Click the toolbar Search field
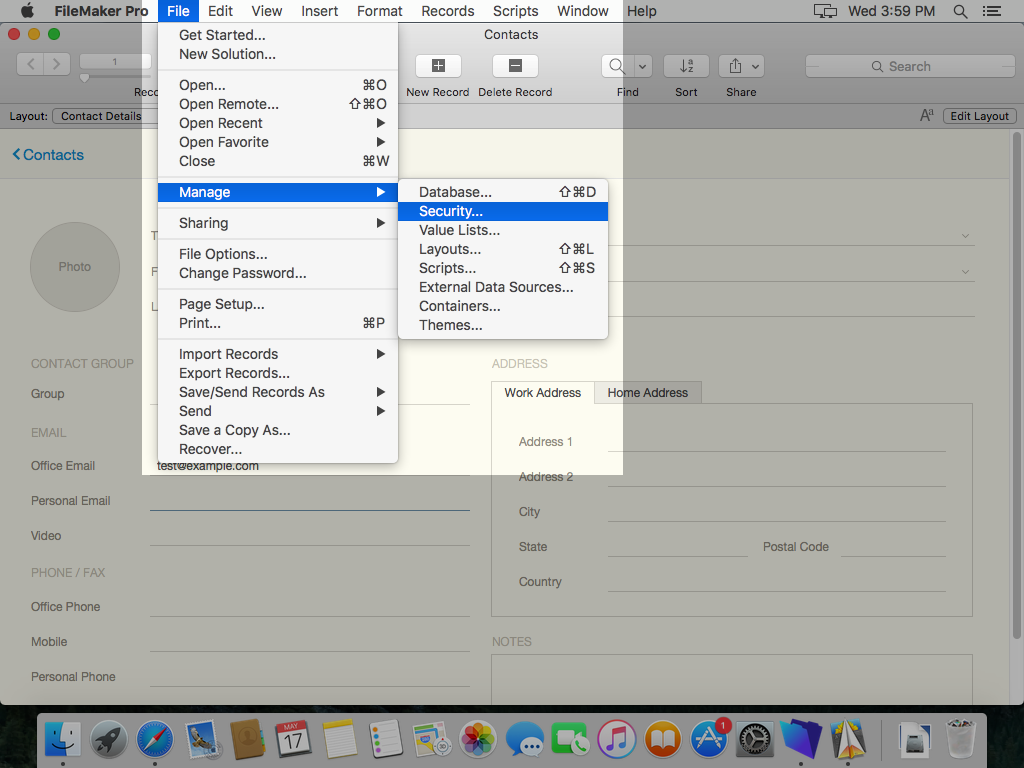Viewport: 1024px width, 768px height. pyautogui.click(x=910, y=66)
